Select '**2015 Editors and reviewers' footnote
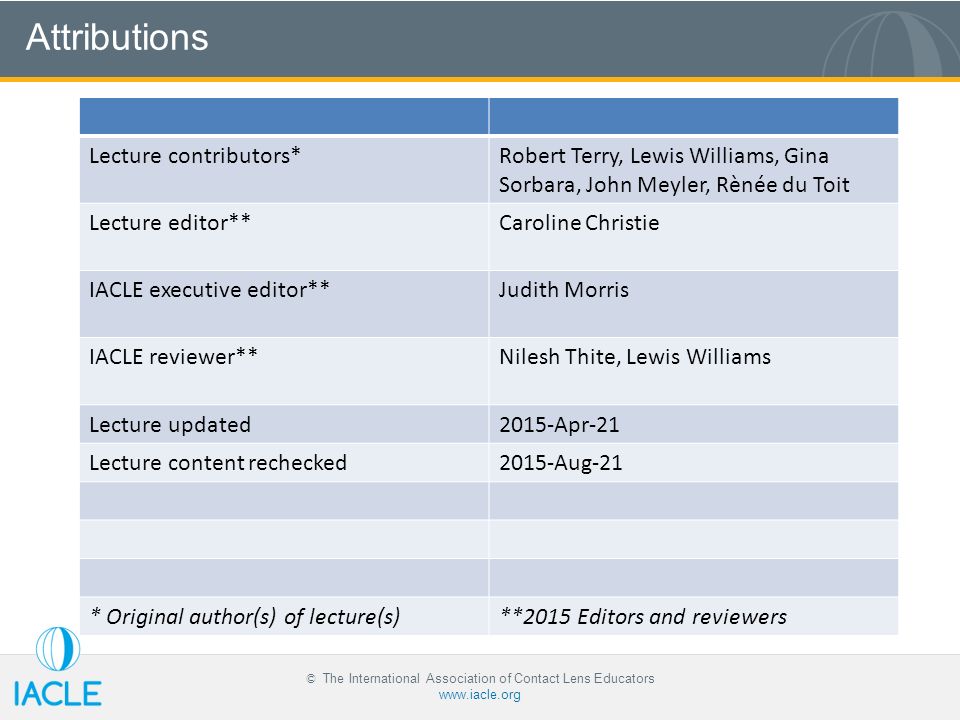 tap(694, 616)
